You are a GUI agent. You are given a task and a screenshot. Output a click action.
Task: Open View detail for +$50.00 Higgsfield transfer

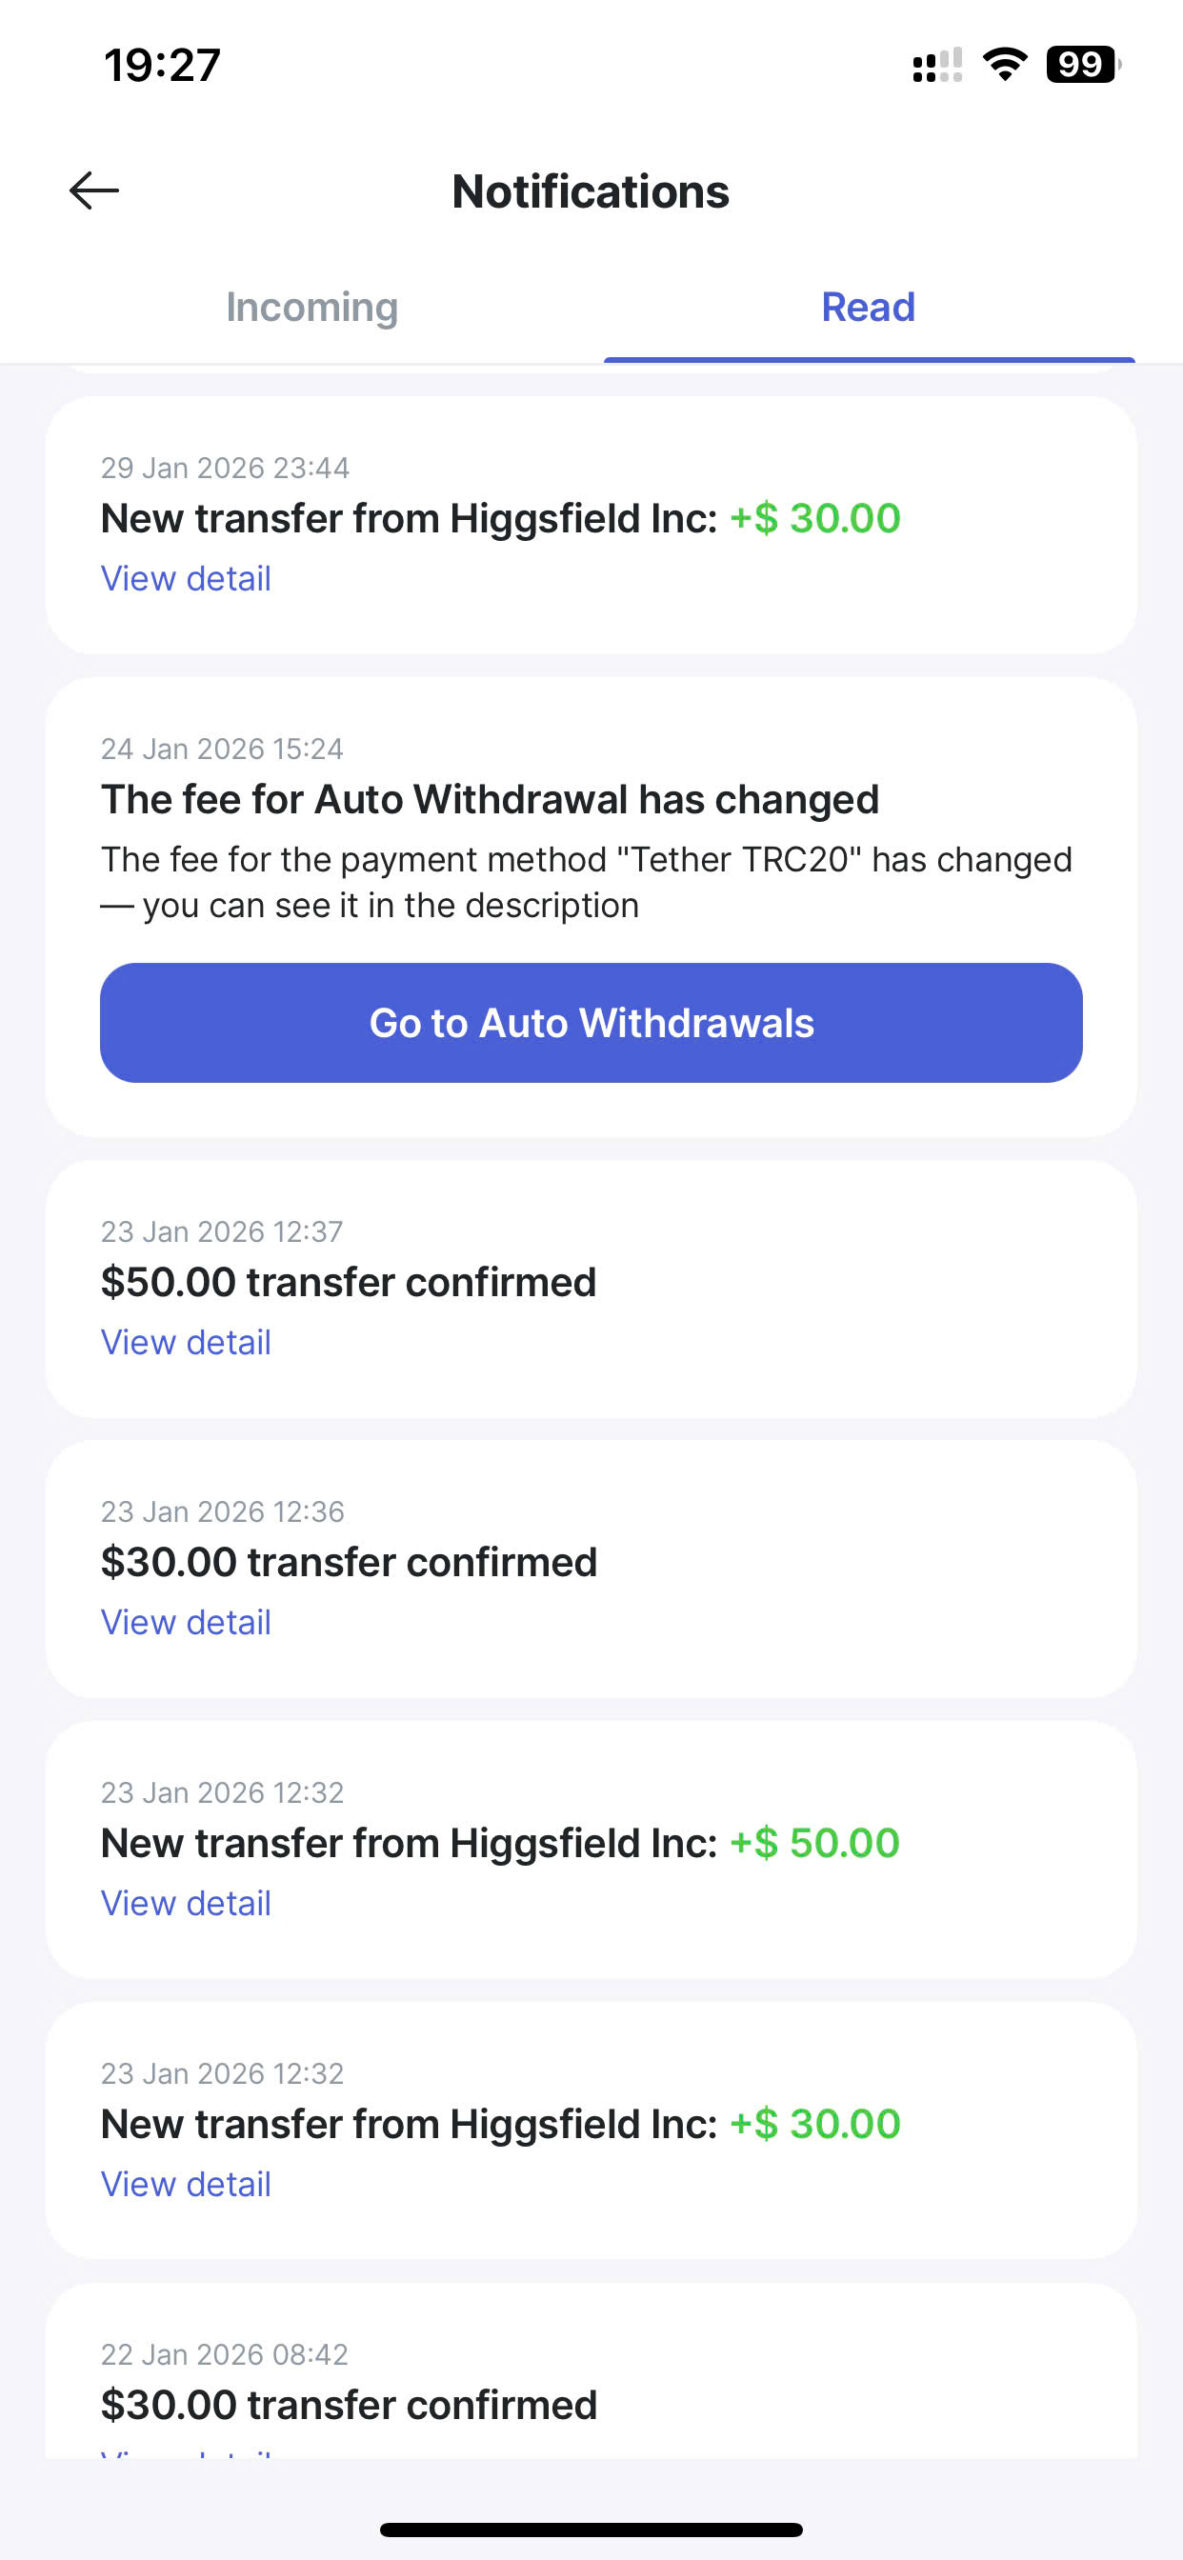(186, 1903)
